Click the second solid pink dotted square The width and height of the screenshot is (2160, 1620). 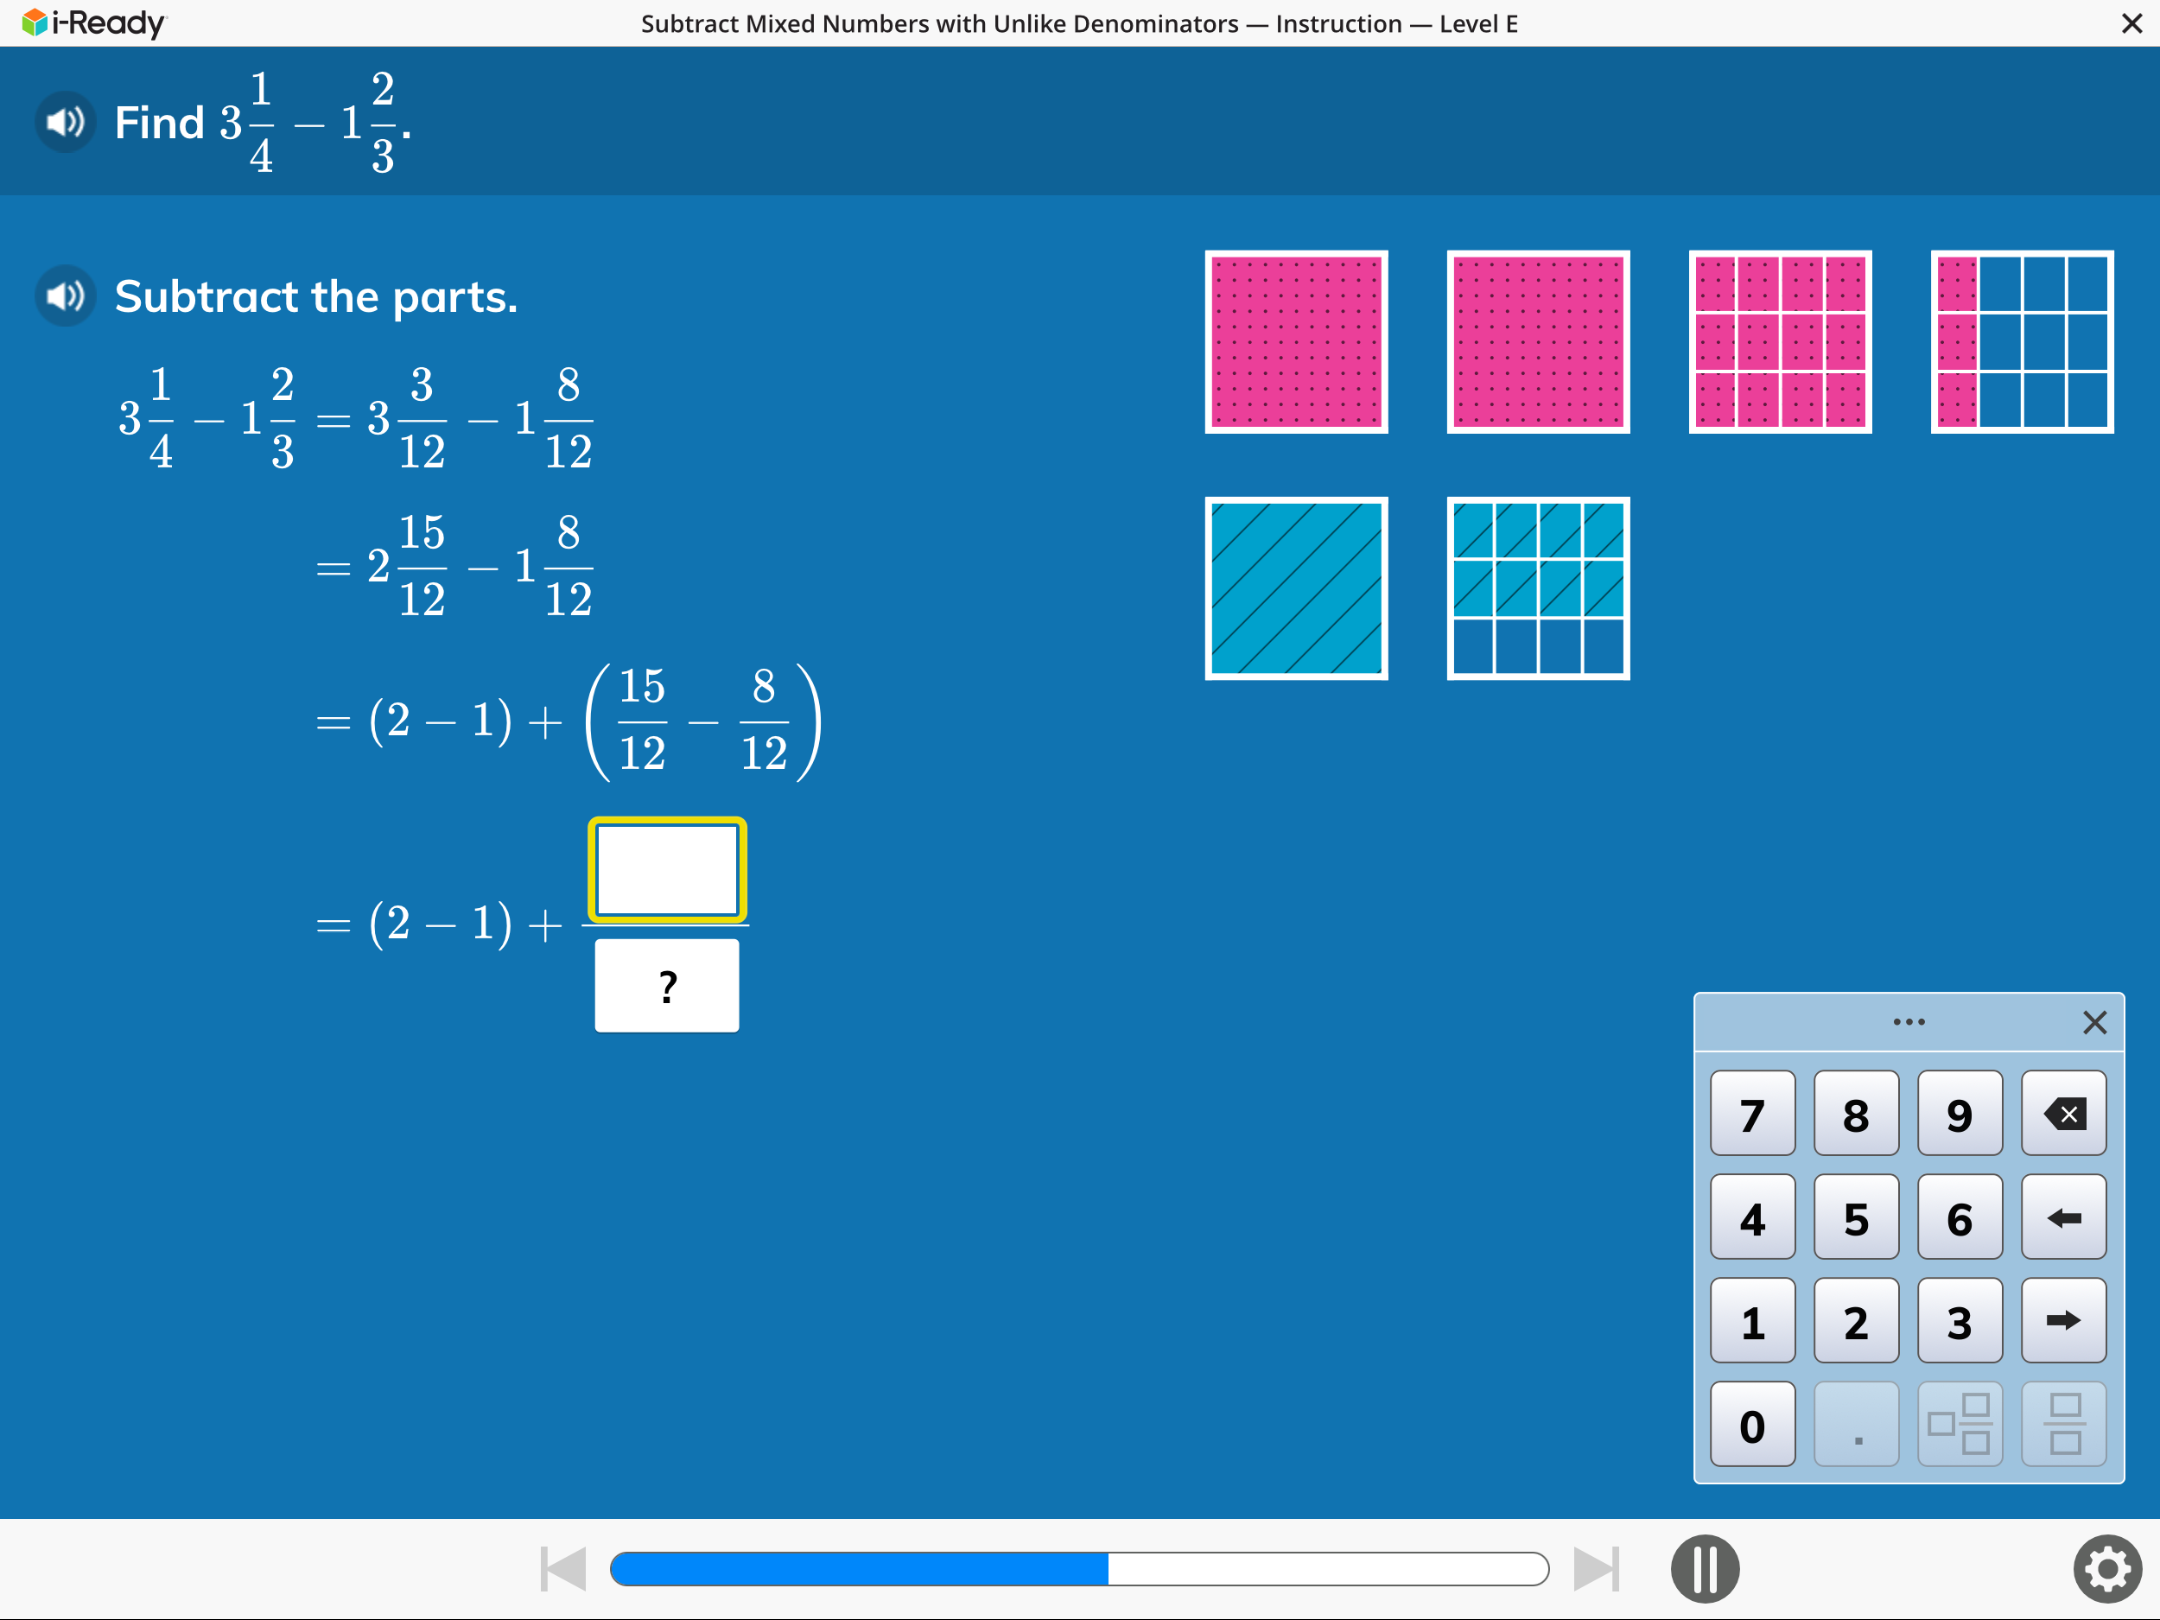click(x=1538, y=342)
